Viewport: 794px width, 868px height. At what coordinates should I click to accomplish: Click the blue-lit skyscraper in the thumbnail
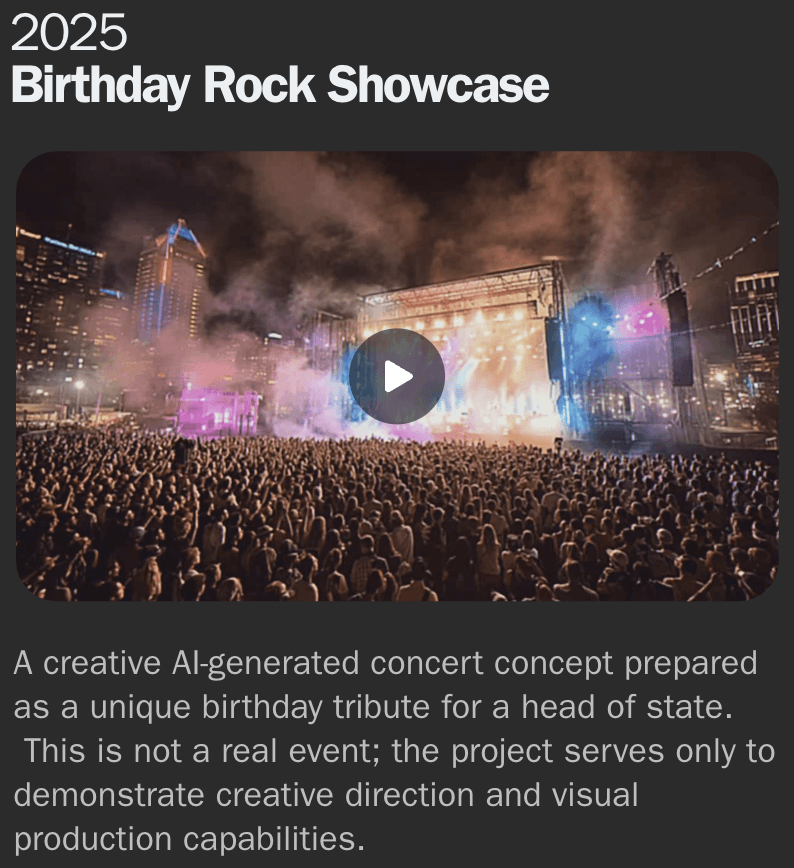point(169,282)
